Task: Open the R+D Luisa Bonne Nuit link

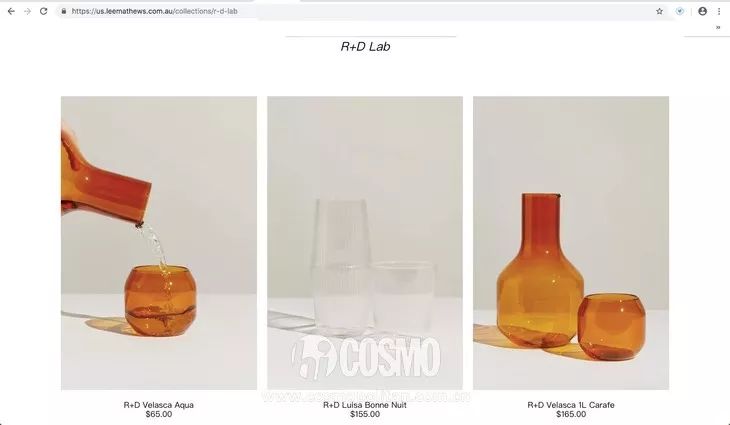Action: [365, 405]
